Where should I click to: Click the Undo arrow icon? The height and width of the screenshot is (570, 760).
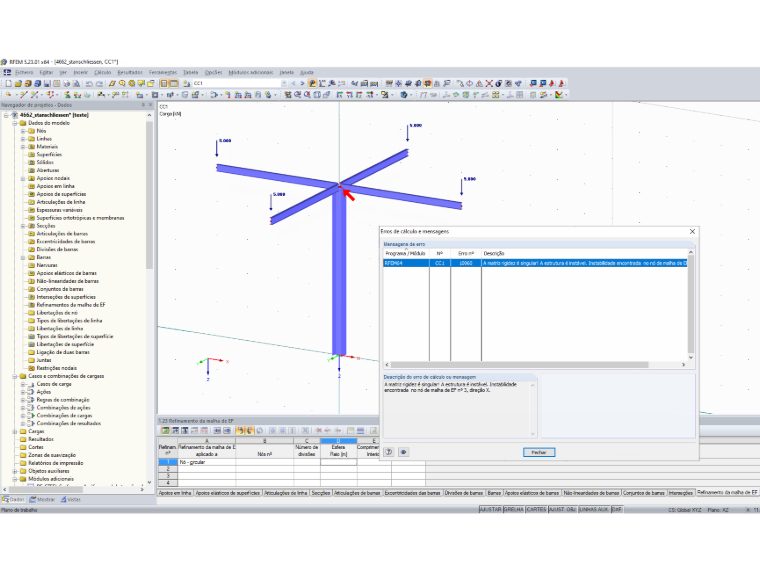click(89, 83)
